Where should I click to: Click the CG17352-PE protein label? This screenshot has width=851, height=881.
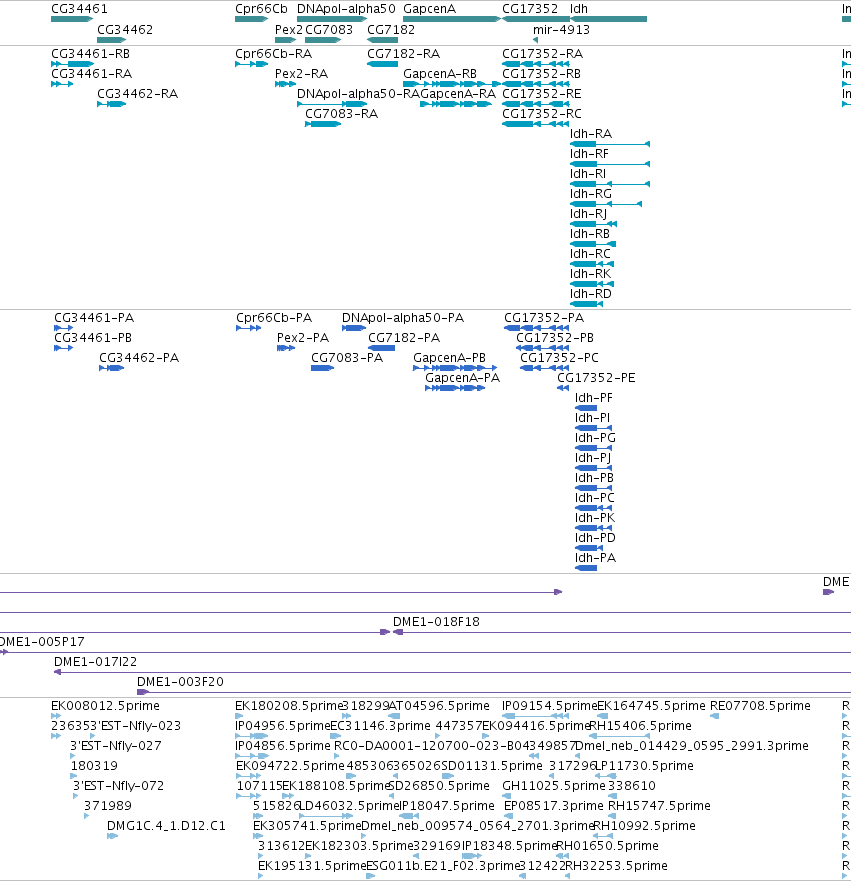596,378
